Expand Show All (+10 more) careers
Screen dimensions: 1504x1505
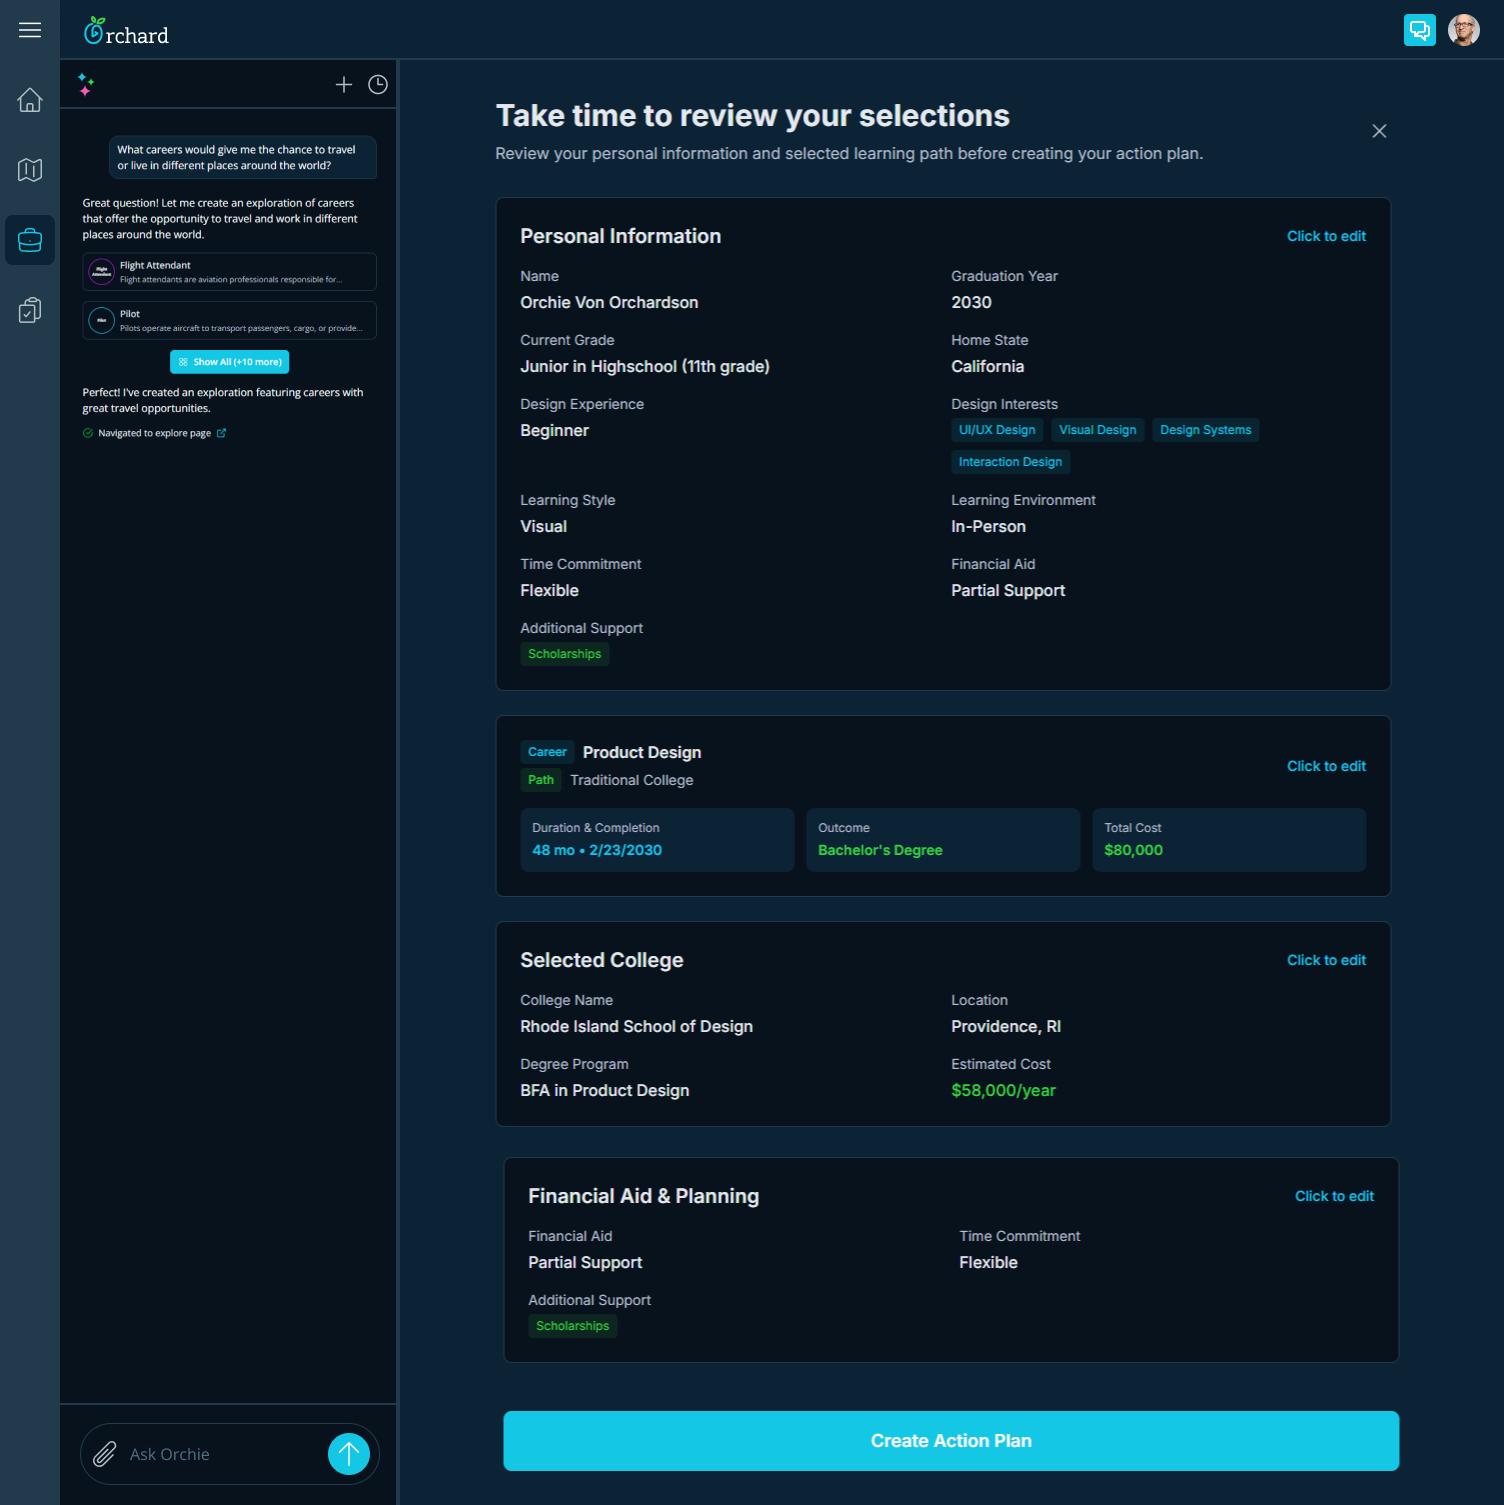click(230, 362)
